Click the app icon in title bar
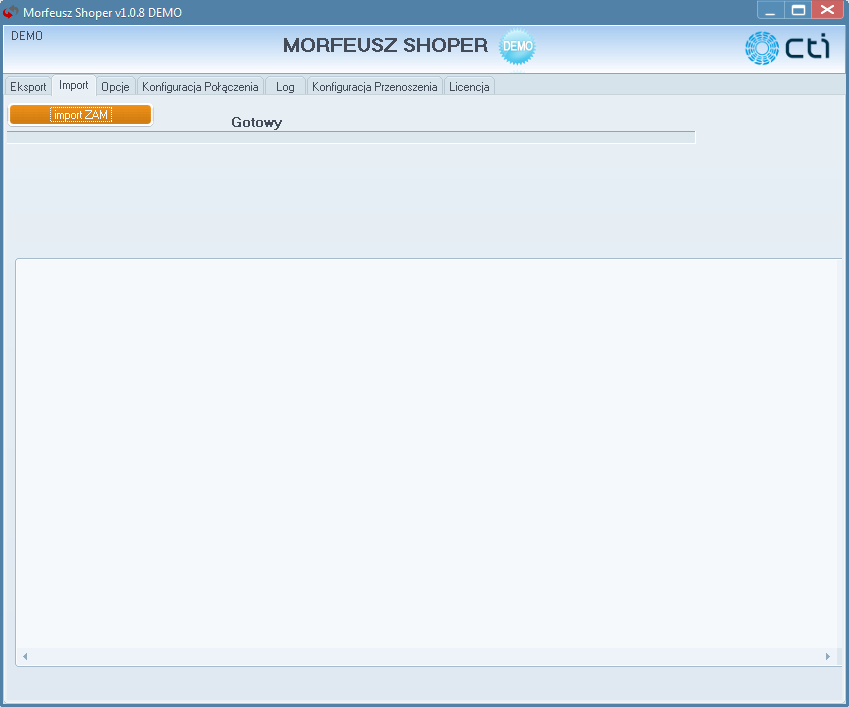This screenshot has width=849, height=707. click(11, 12)
